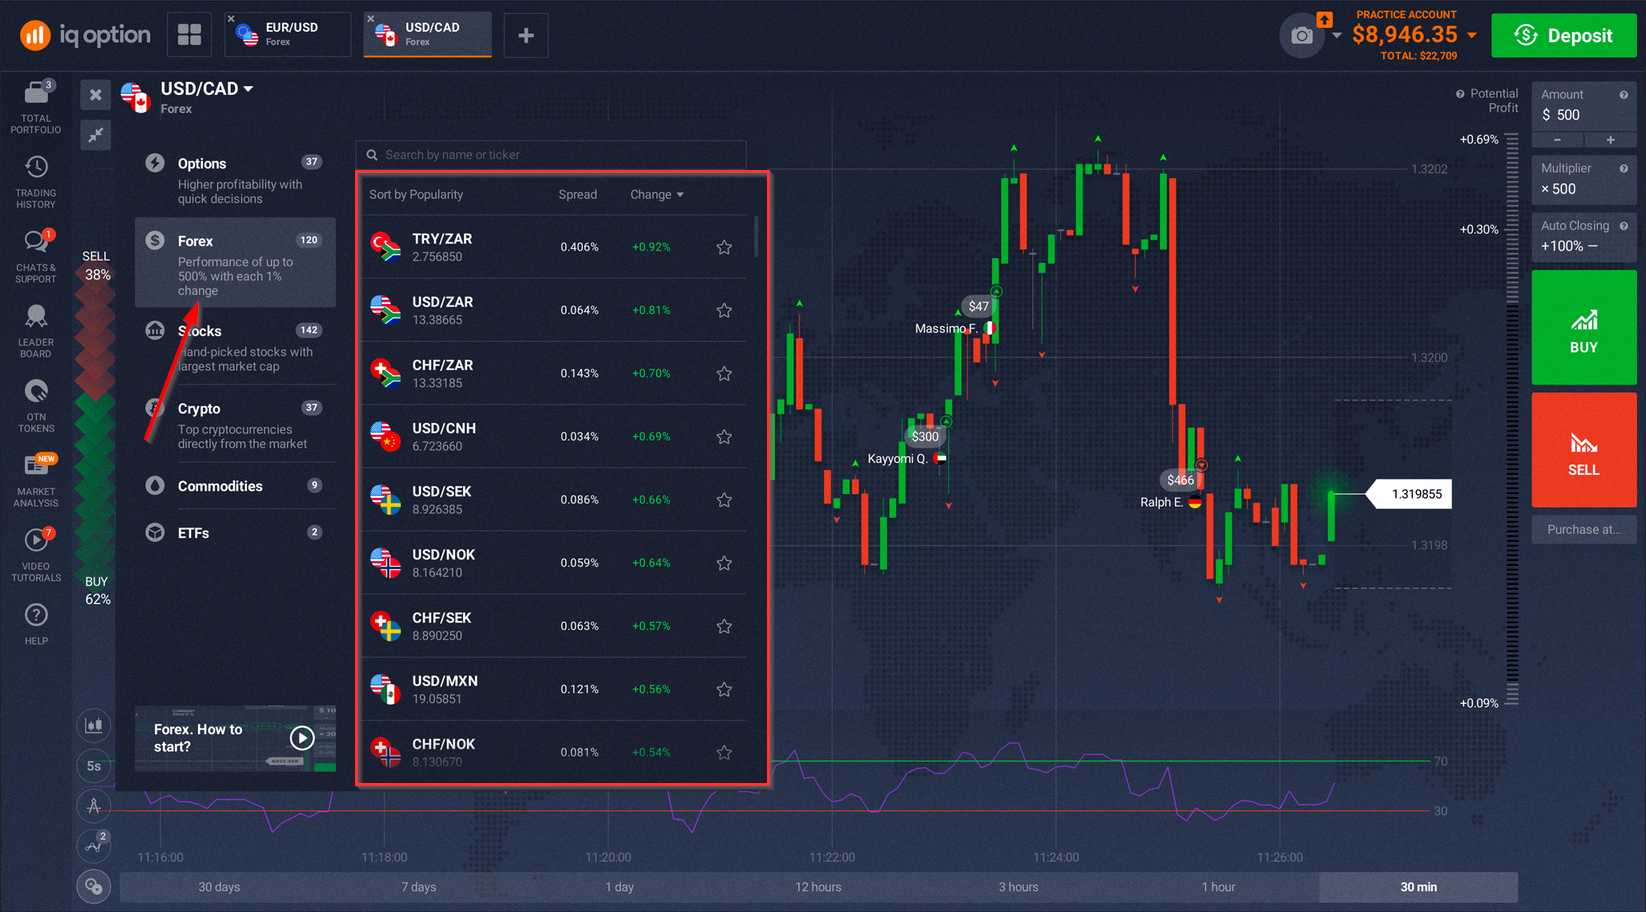Viewport: 1646px width, 912px height.
Task: Close the asset selection panel
Action: pyautogui.click(x=95, y=95)
